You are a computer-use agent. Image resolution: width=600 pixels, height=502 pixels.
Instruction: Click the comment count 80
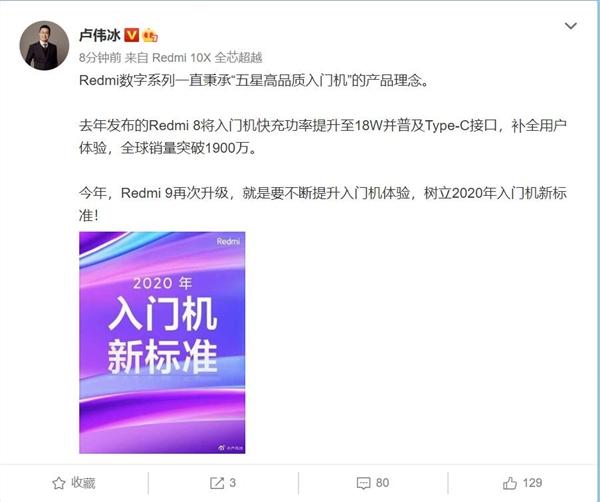pyautogui.click(x=382, y=483)
